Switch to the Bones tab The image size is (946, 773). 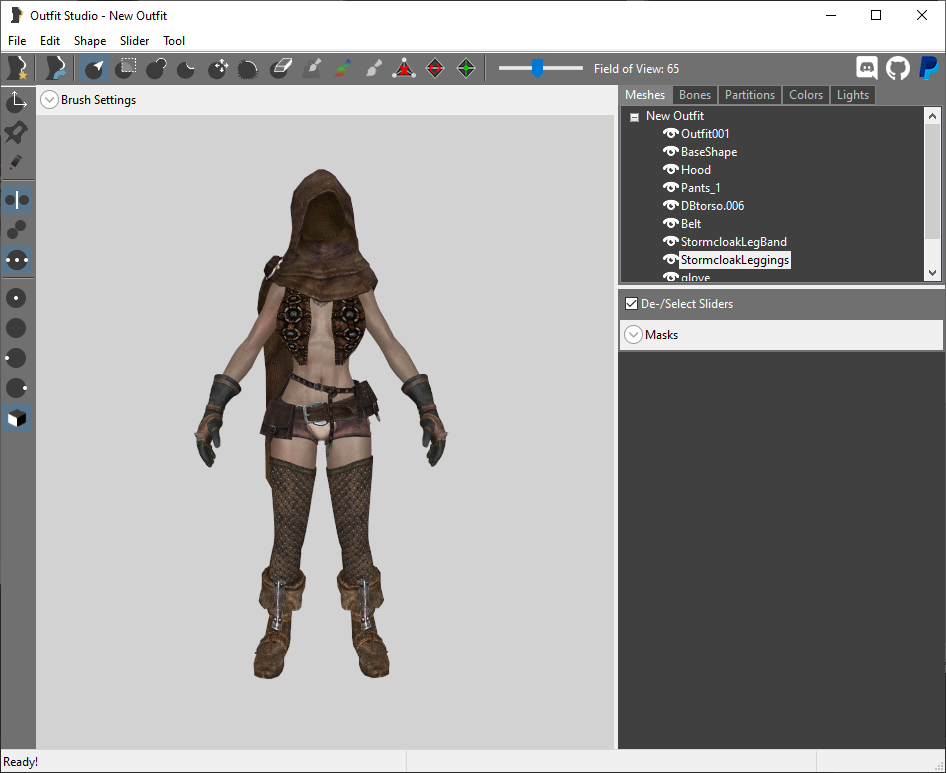(694, 95)
